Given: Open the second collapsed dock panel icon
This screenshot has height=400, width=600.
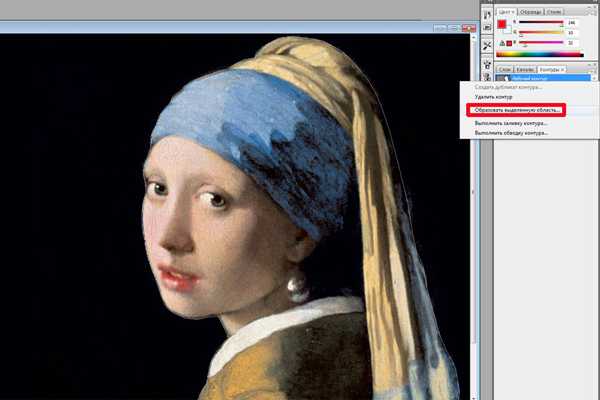Looking at the screenshot, I should click(x=487, y=28).
